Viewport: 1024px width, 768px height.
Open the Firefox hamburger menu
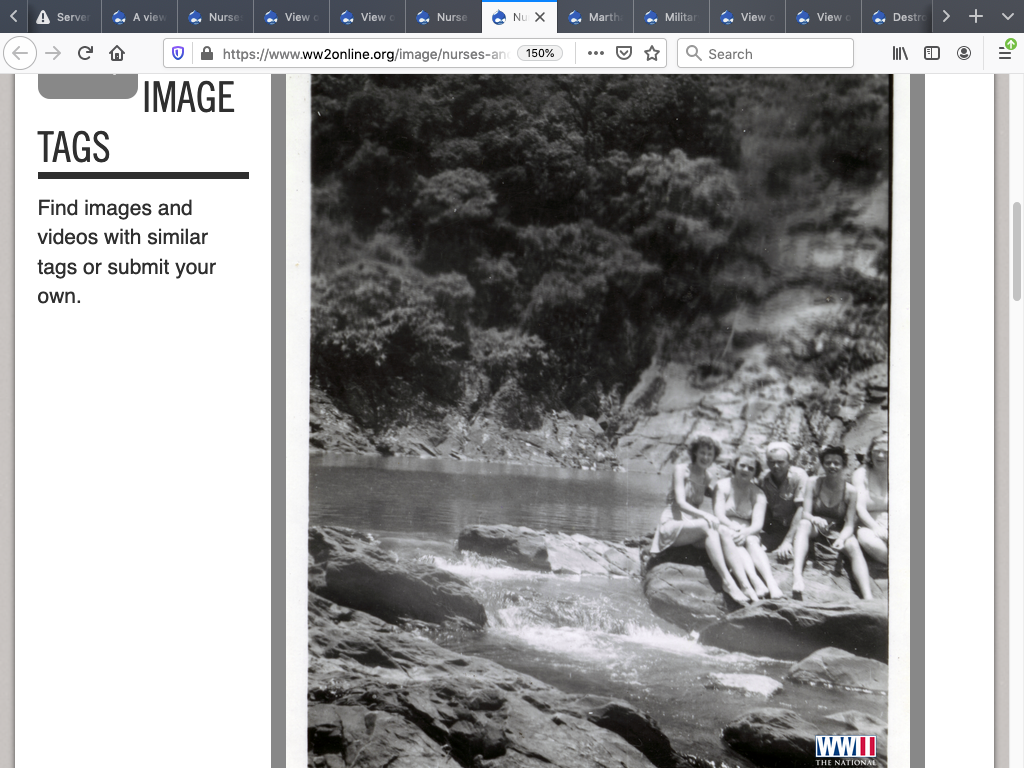(x=1005, y=54)
